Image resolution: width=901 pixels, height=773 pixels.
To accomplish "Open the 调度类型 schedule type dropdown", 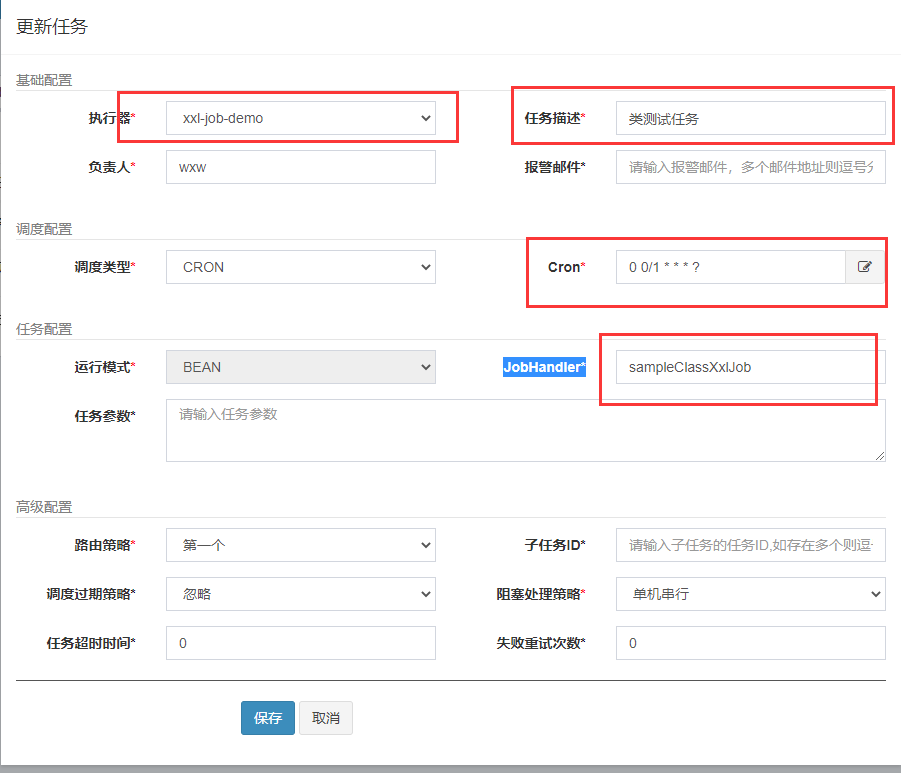I will tap(300, 267).
